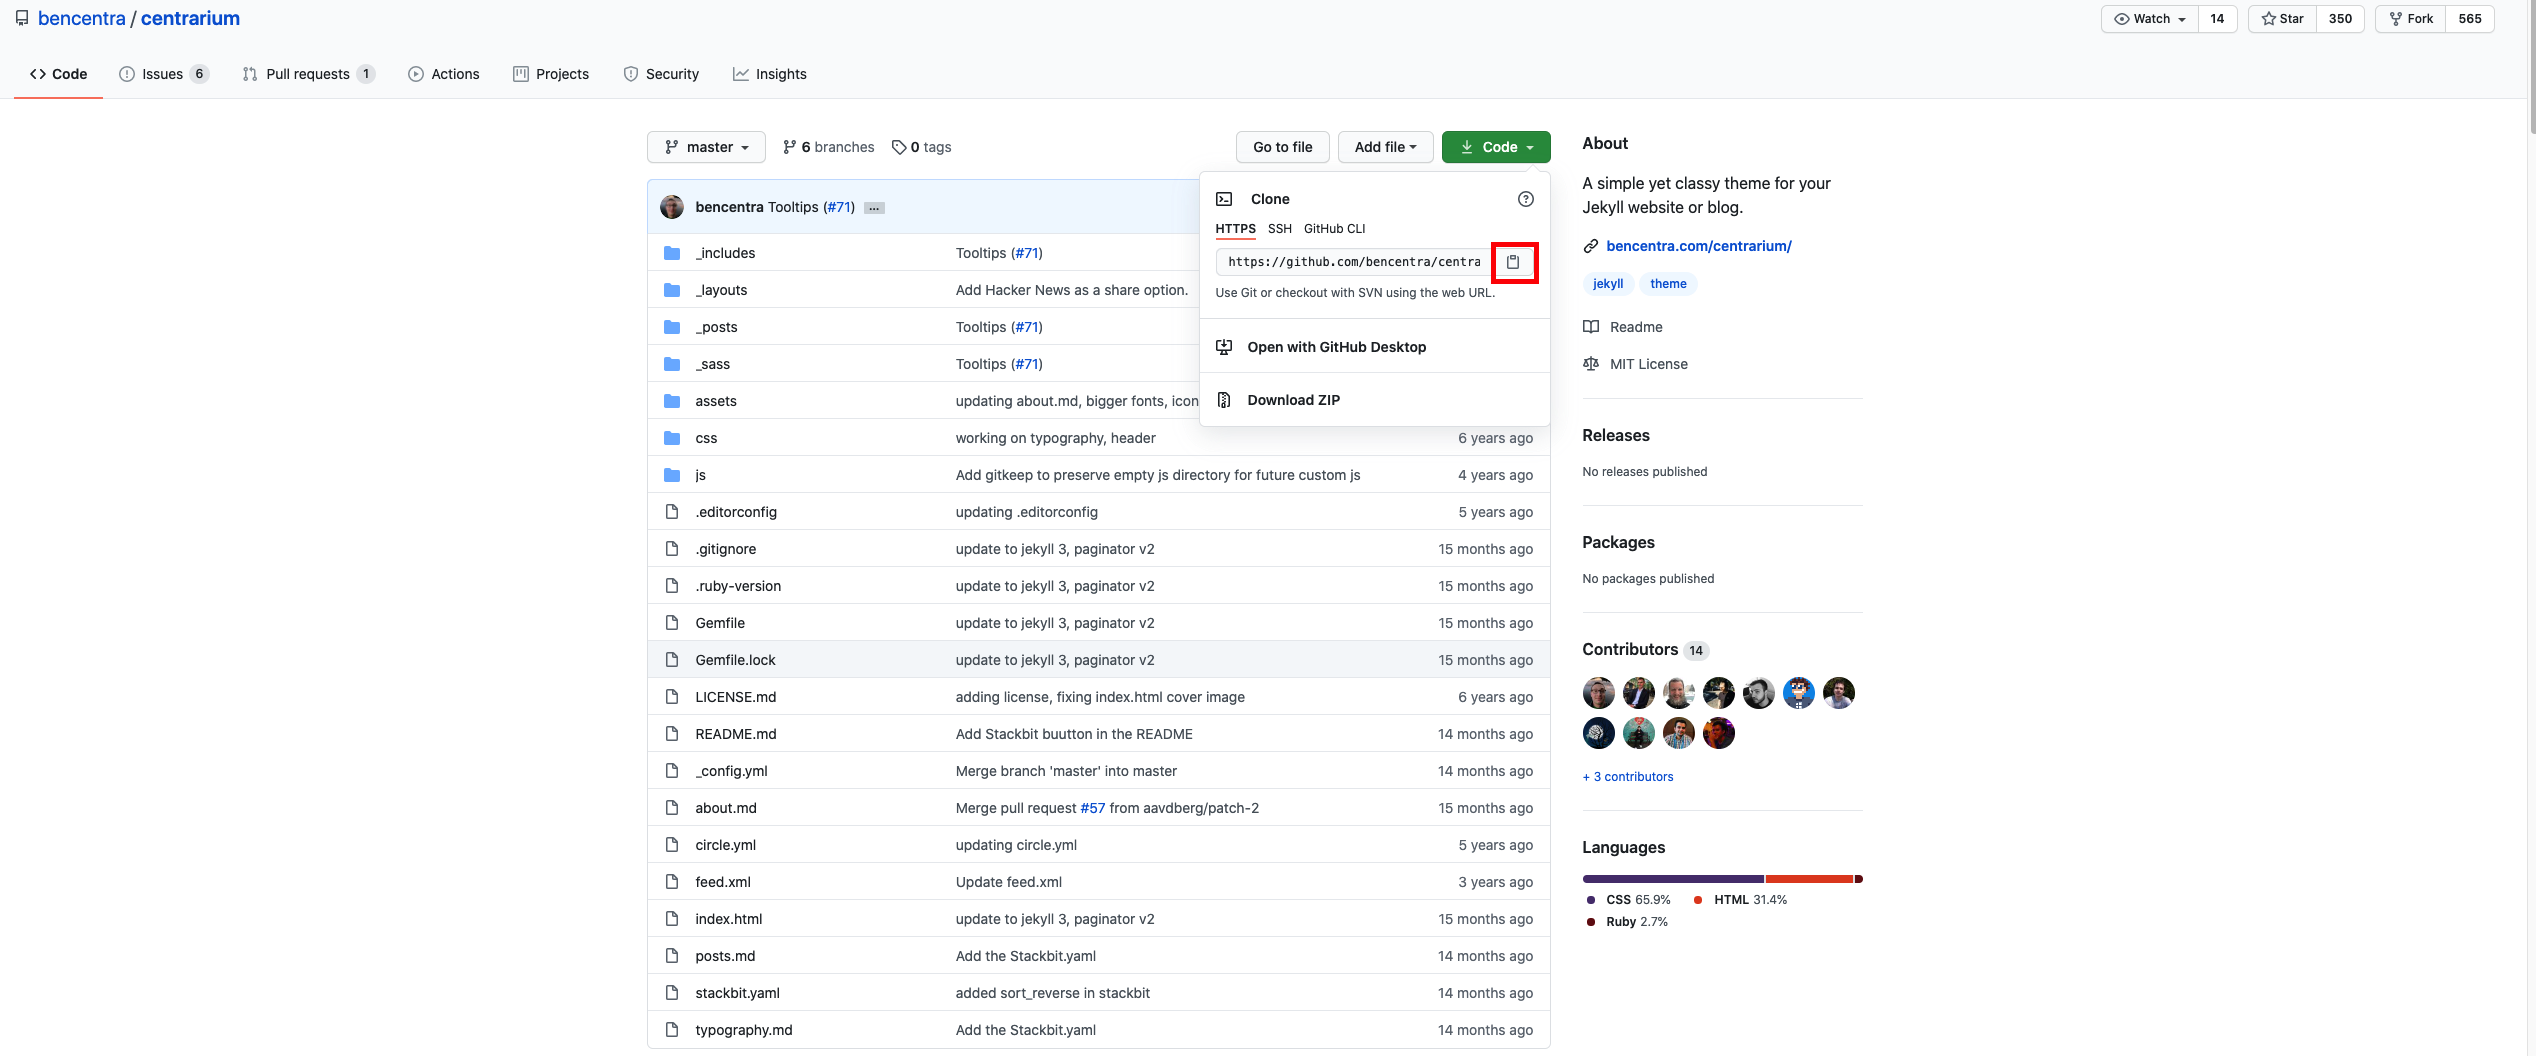Click the Download ZIP file icon

[x=1224, y=400]
